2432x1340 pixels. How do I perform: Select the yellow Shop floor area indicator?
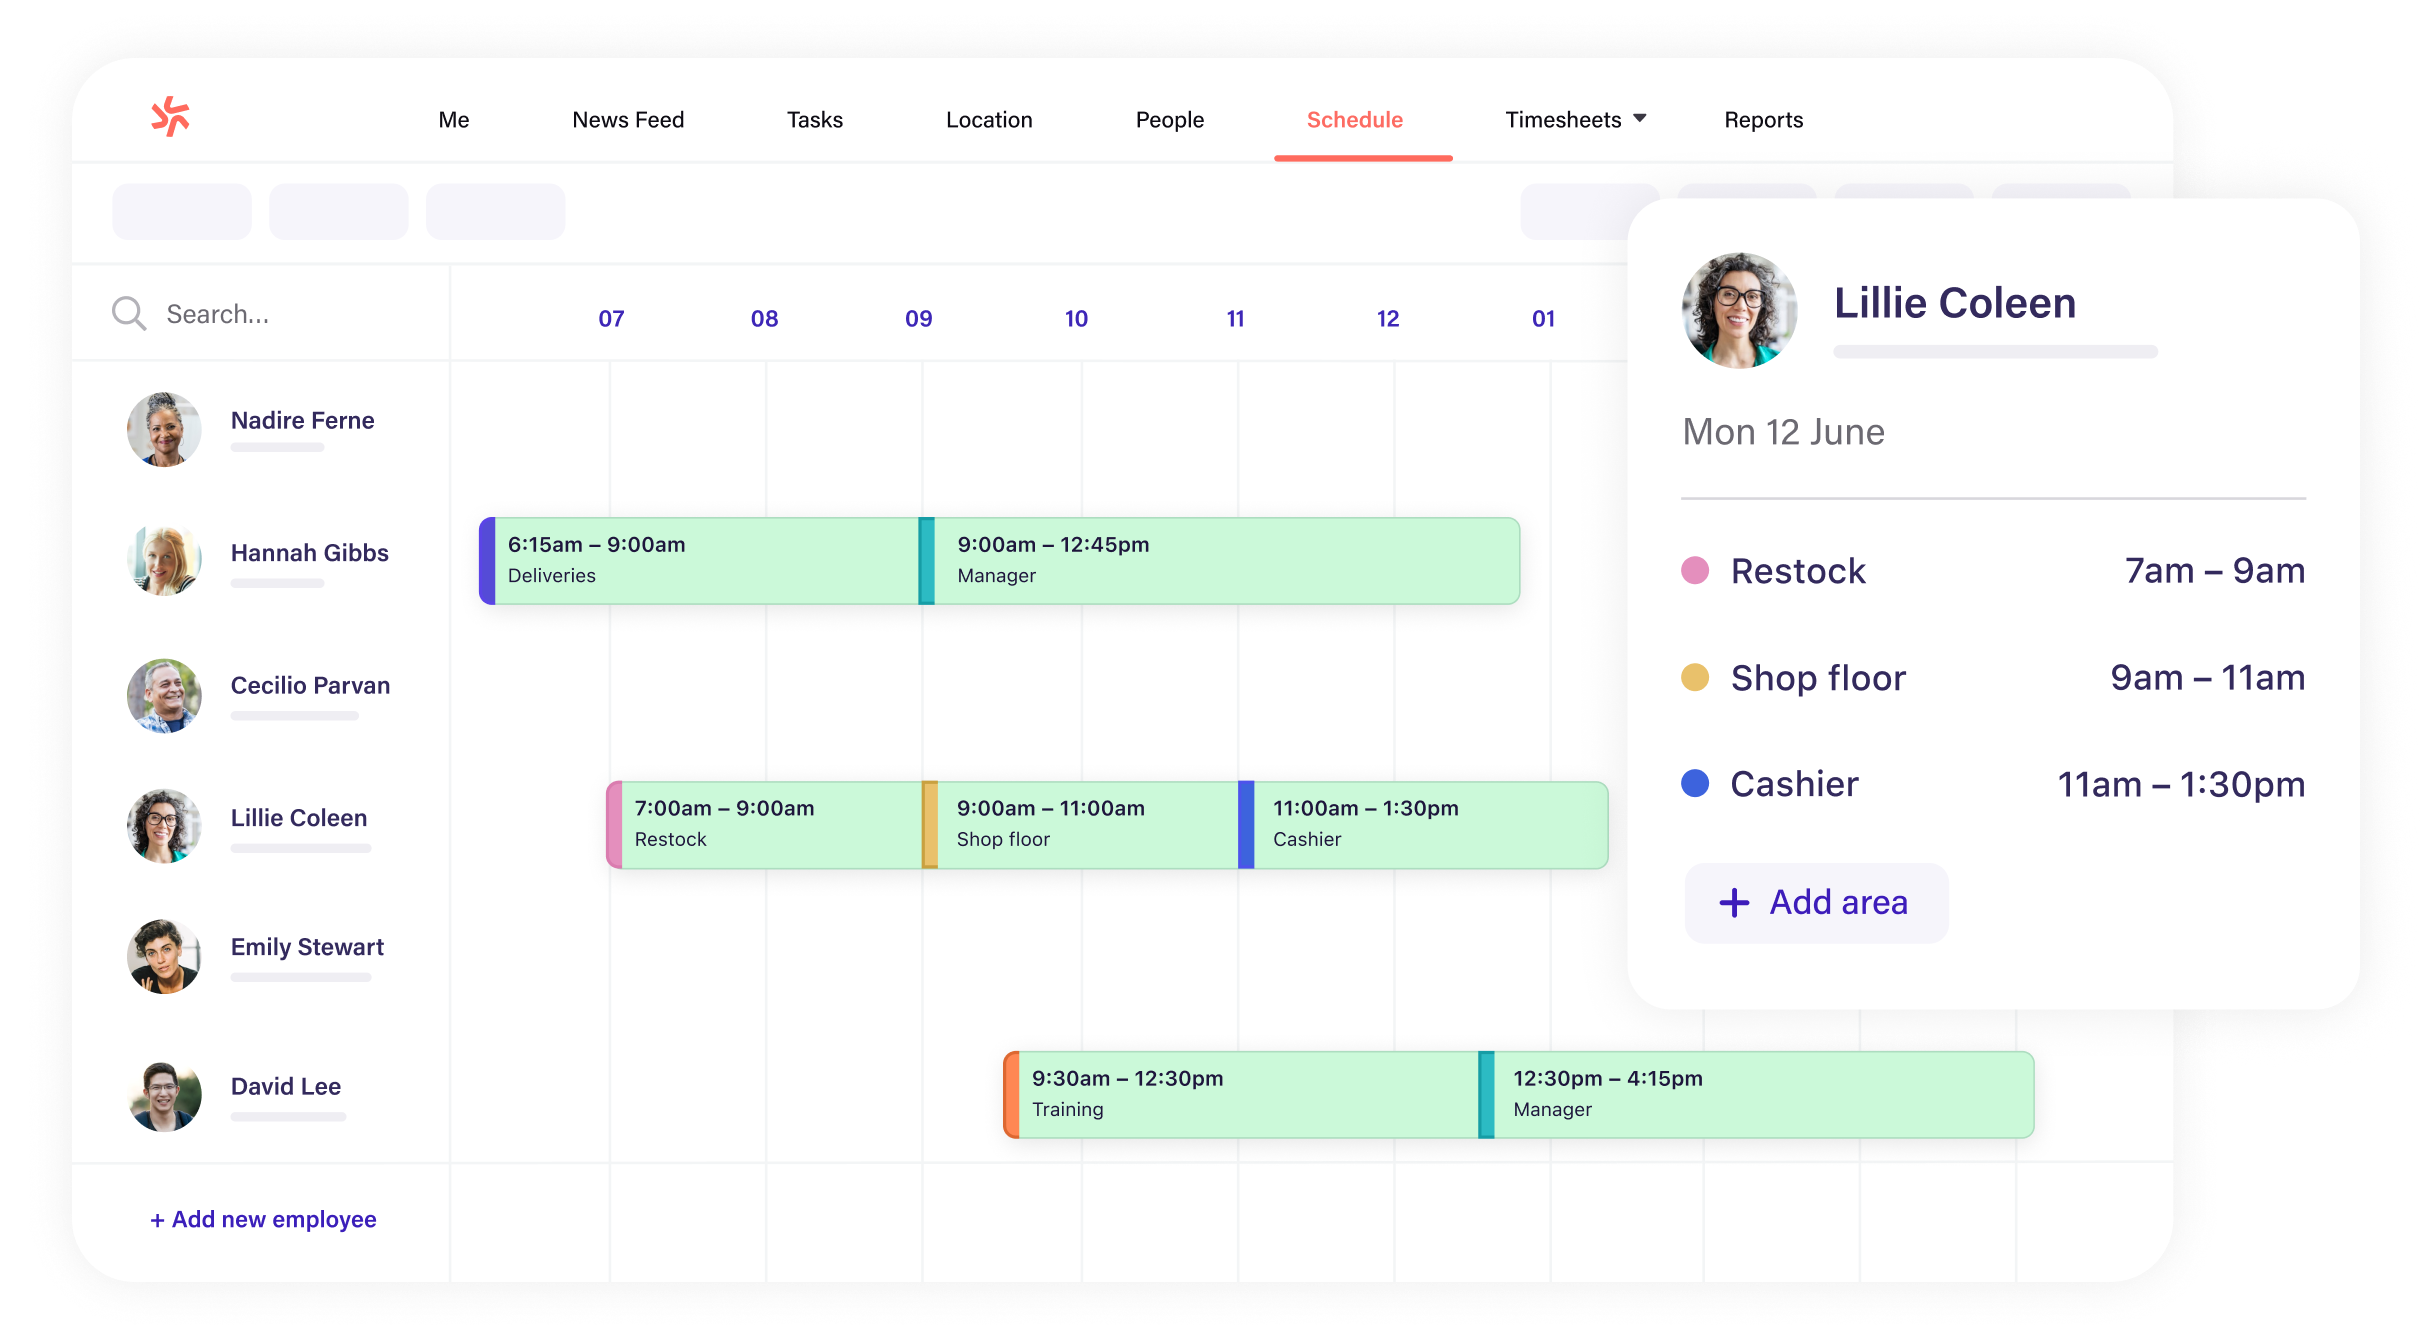point(1698,677)
